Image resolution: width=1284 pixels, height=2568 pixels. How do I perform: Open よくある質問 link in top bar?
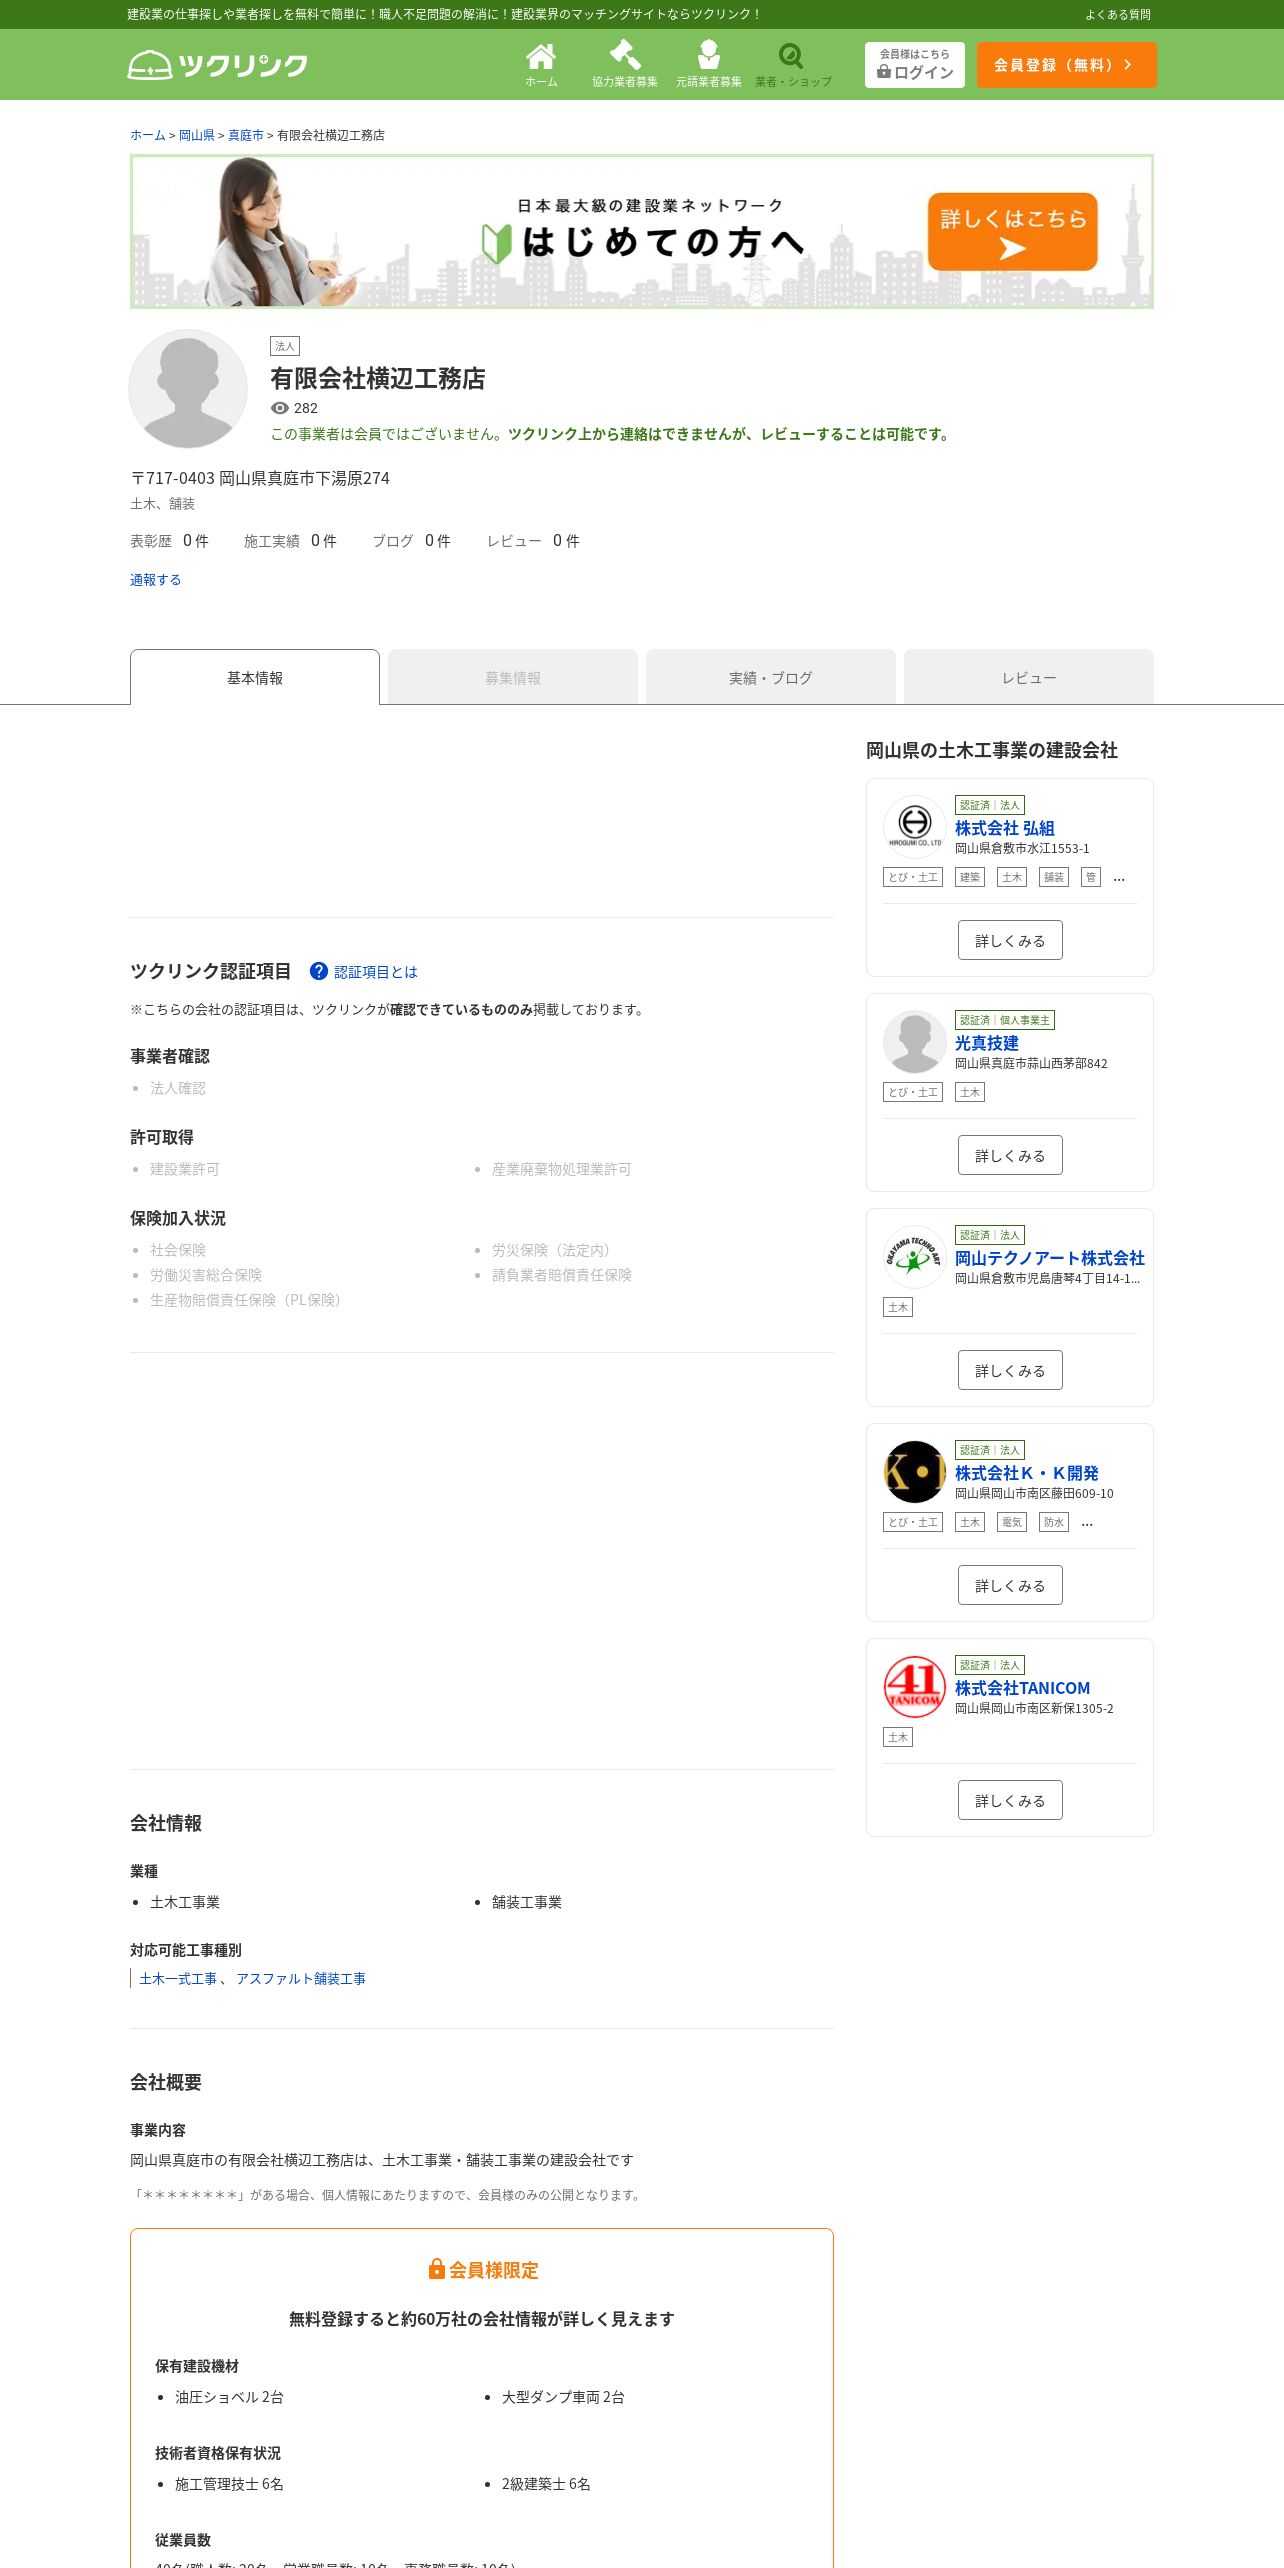[1118, 14]
